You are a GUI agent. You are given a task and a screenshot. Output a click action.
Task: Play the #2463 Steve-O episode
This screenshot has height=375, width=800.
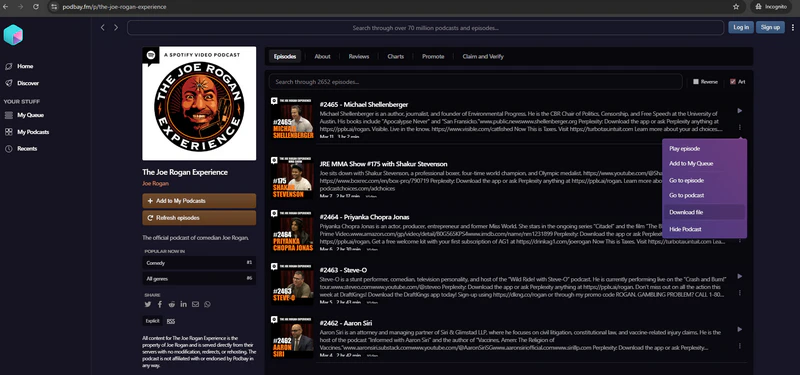click(x=740, y=277)
